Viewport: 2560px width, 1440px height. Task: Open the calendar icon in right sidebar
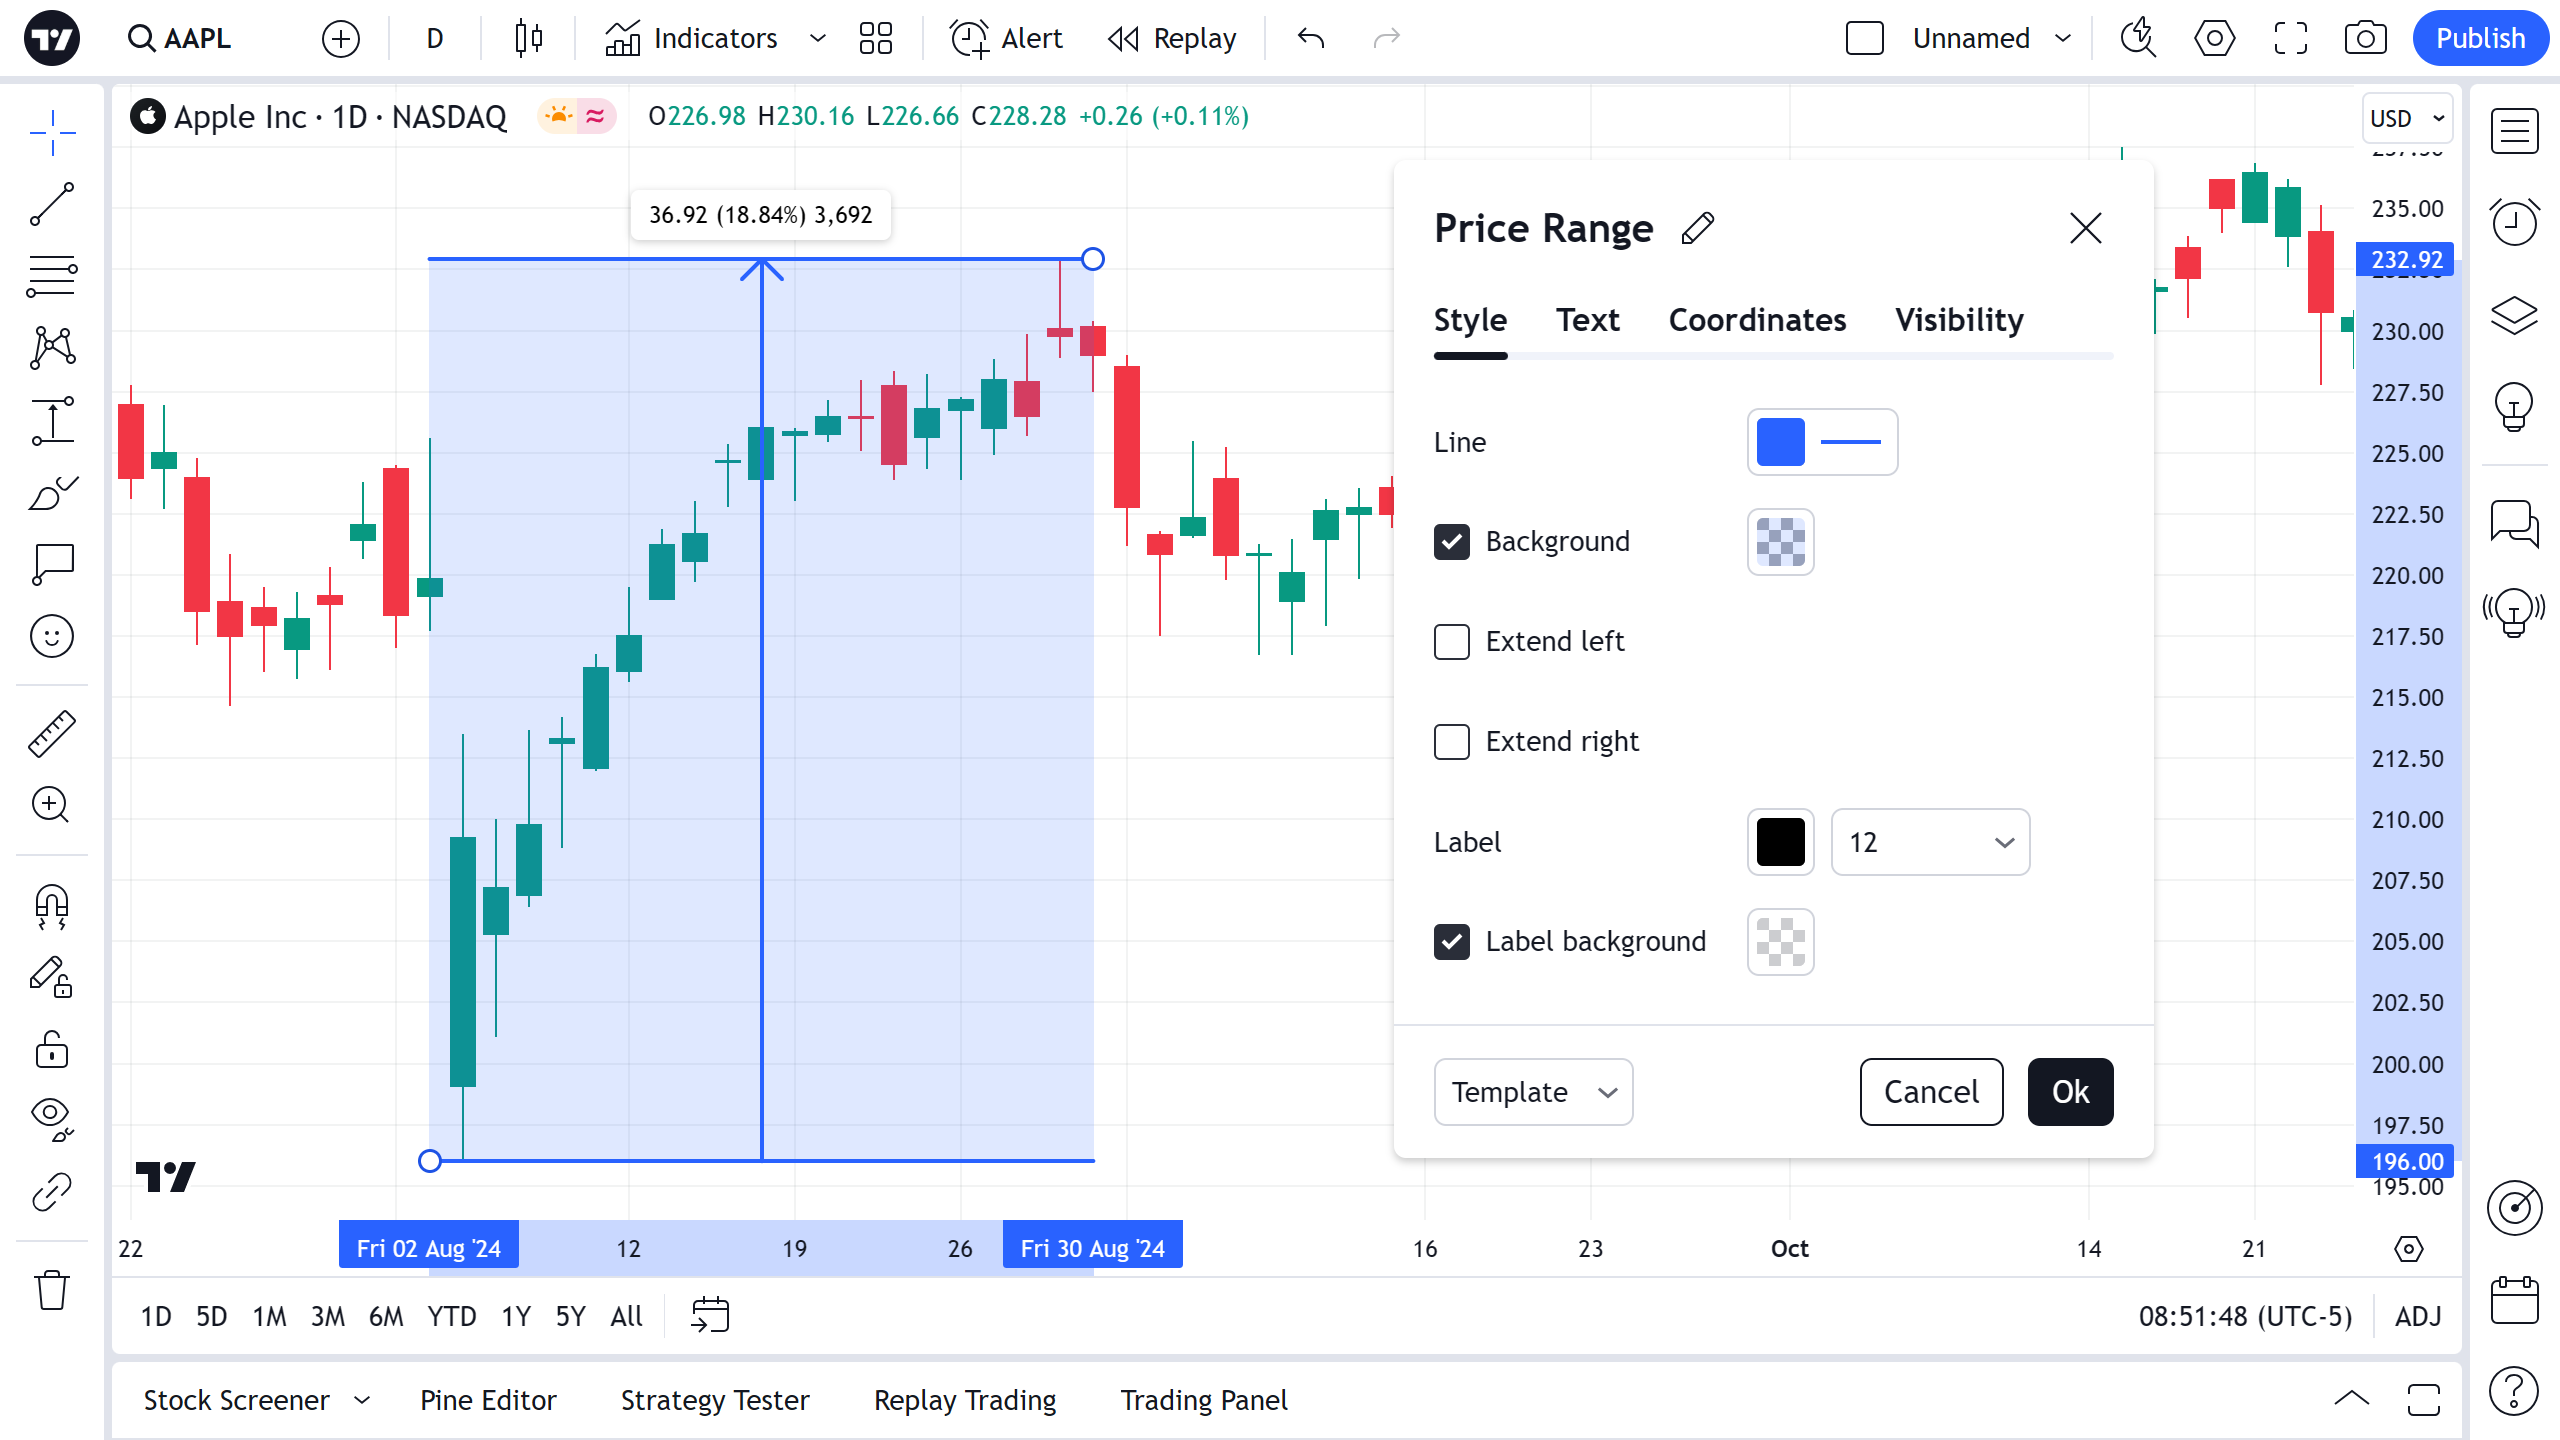pos(2514,1300)
